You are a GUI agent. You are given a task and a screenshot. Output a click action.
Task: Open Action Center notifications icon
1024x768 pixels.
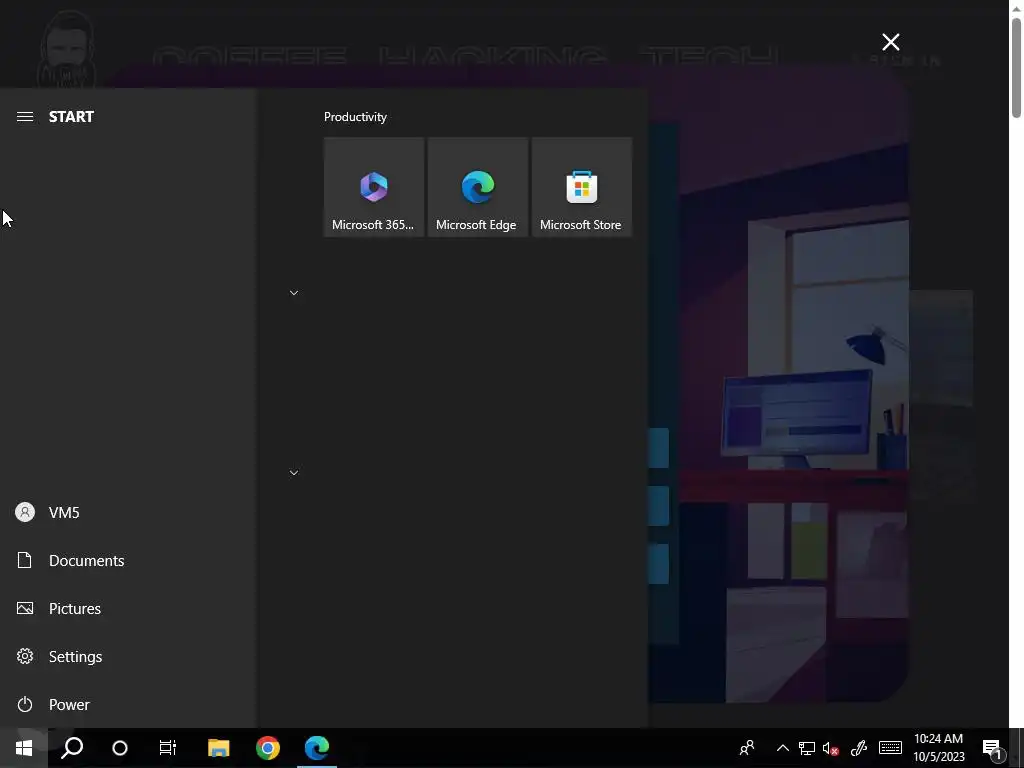point(992,748)
